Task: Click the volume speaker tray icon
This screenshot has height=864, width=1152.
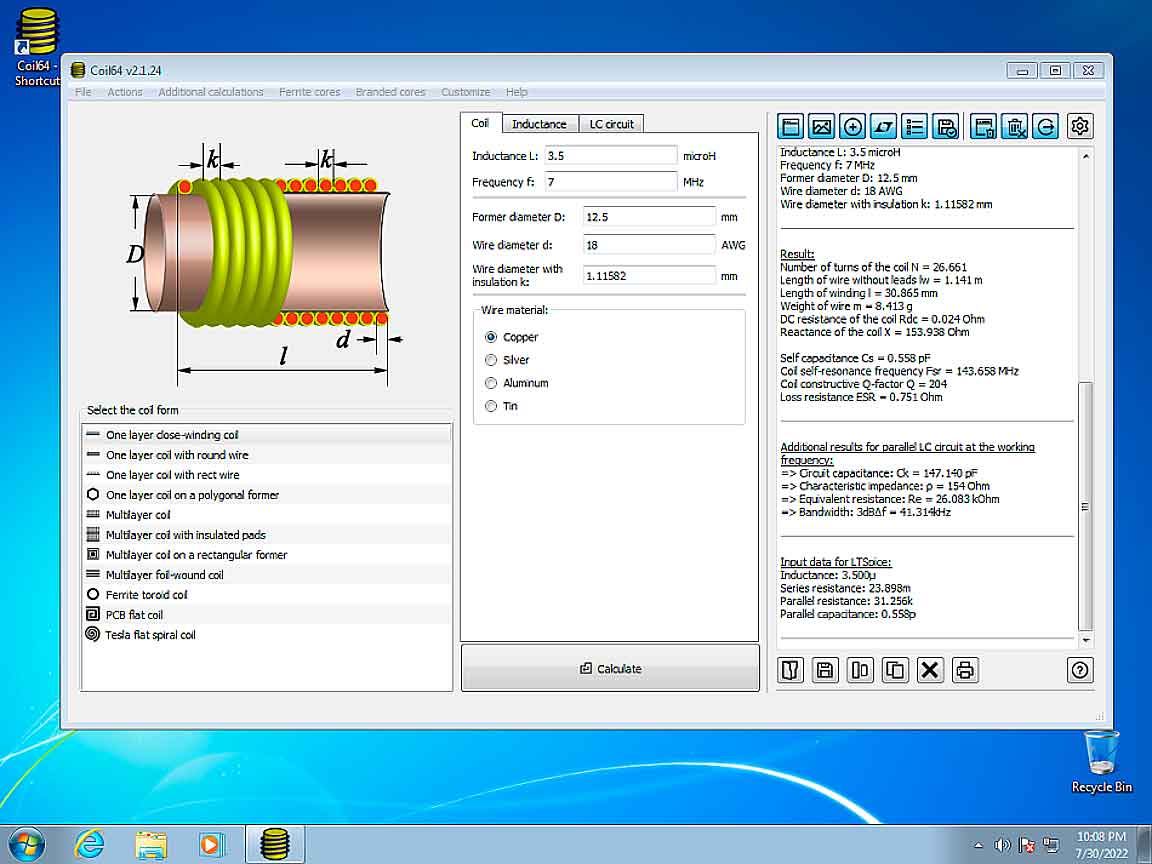Action: 1001,846
